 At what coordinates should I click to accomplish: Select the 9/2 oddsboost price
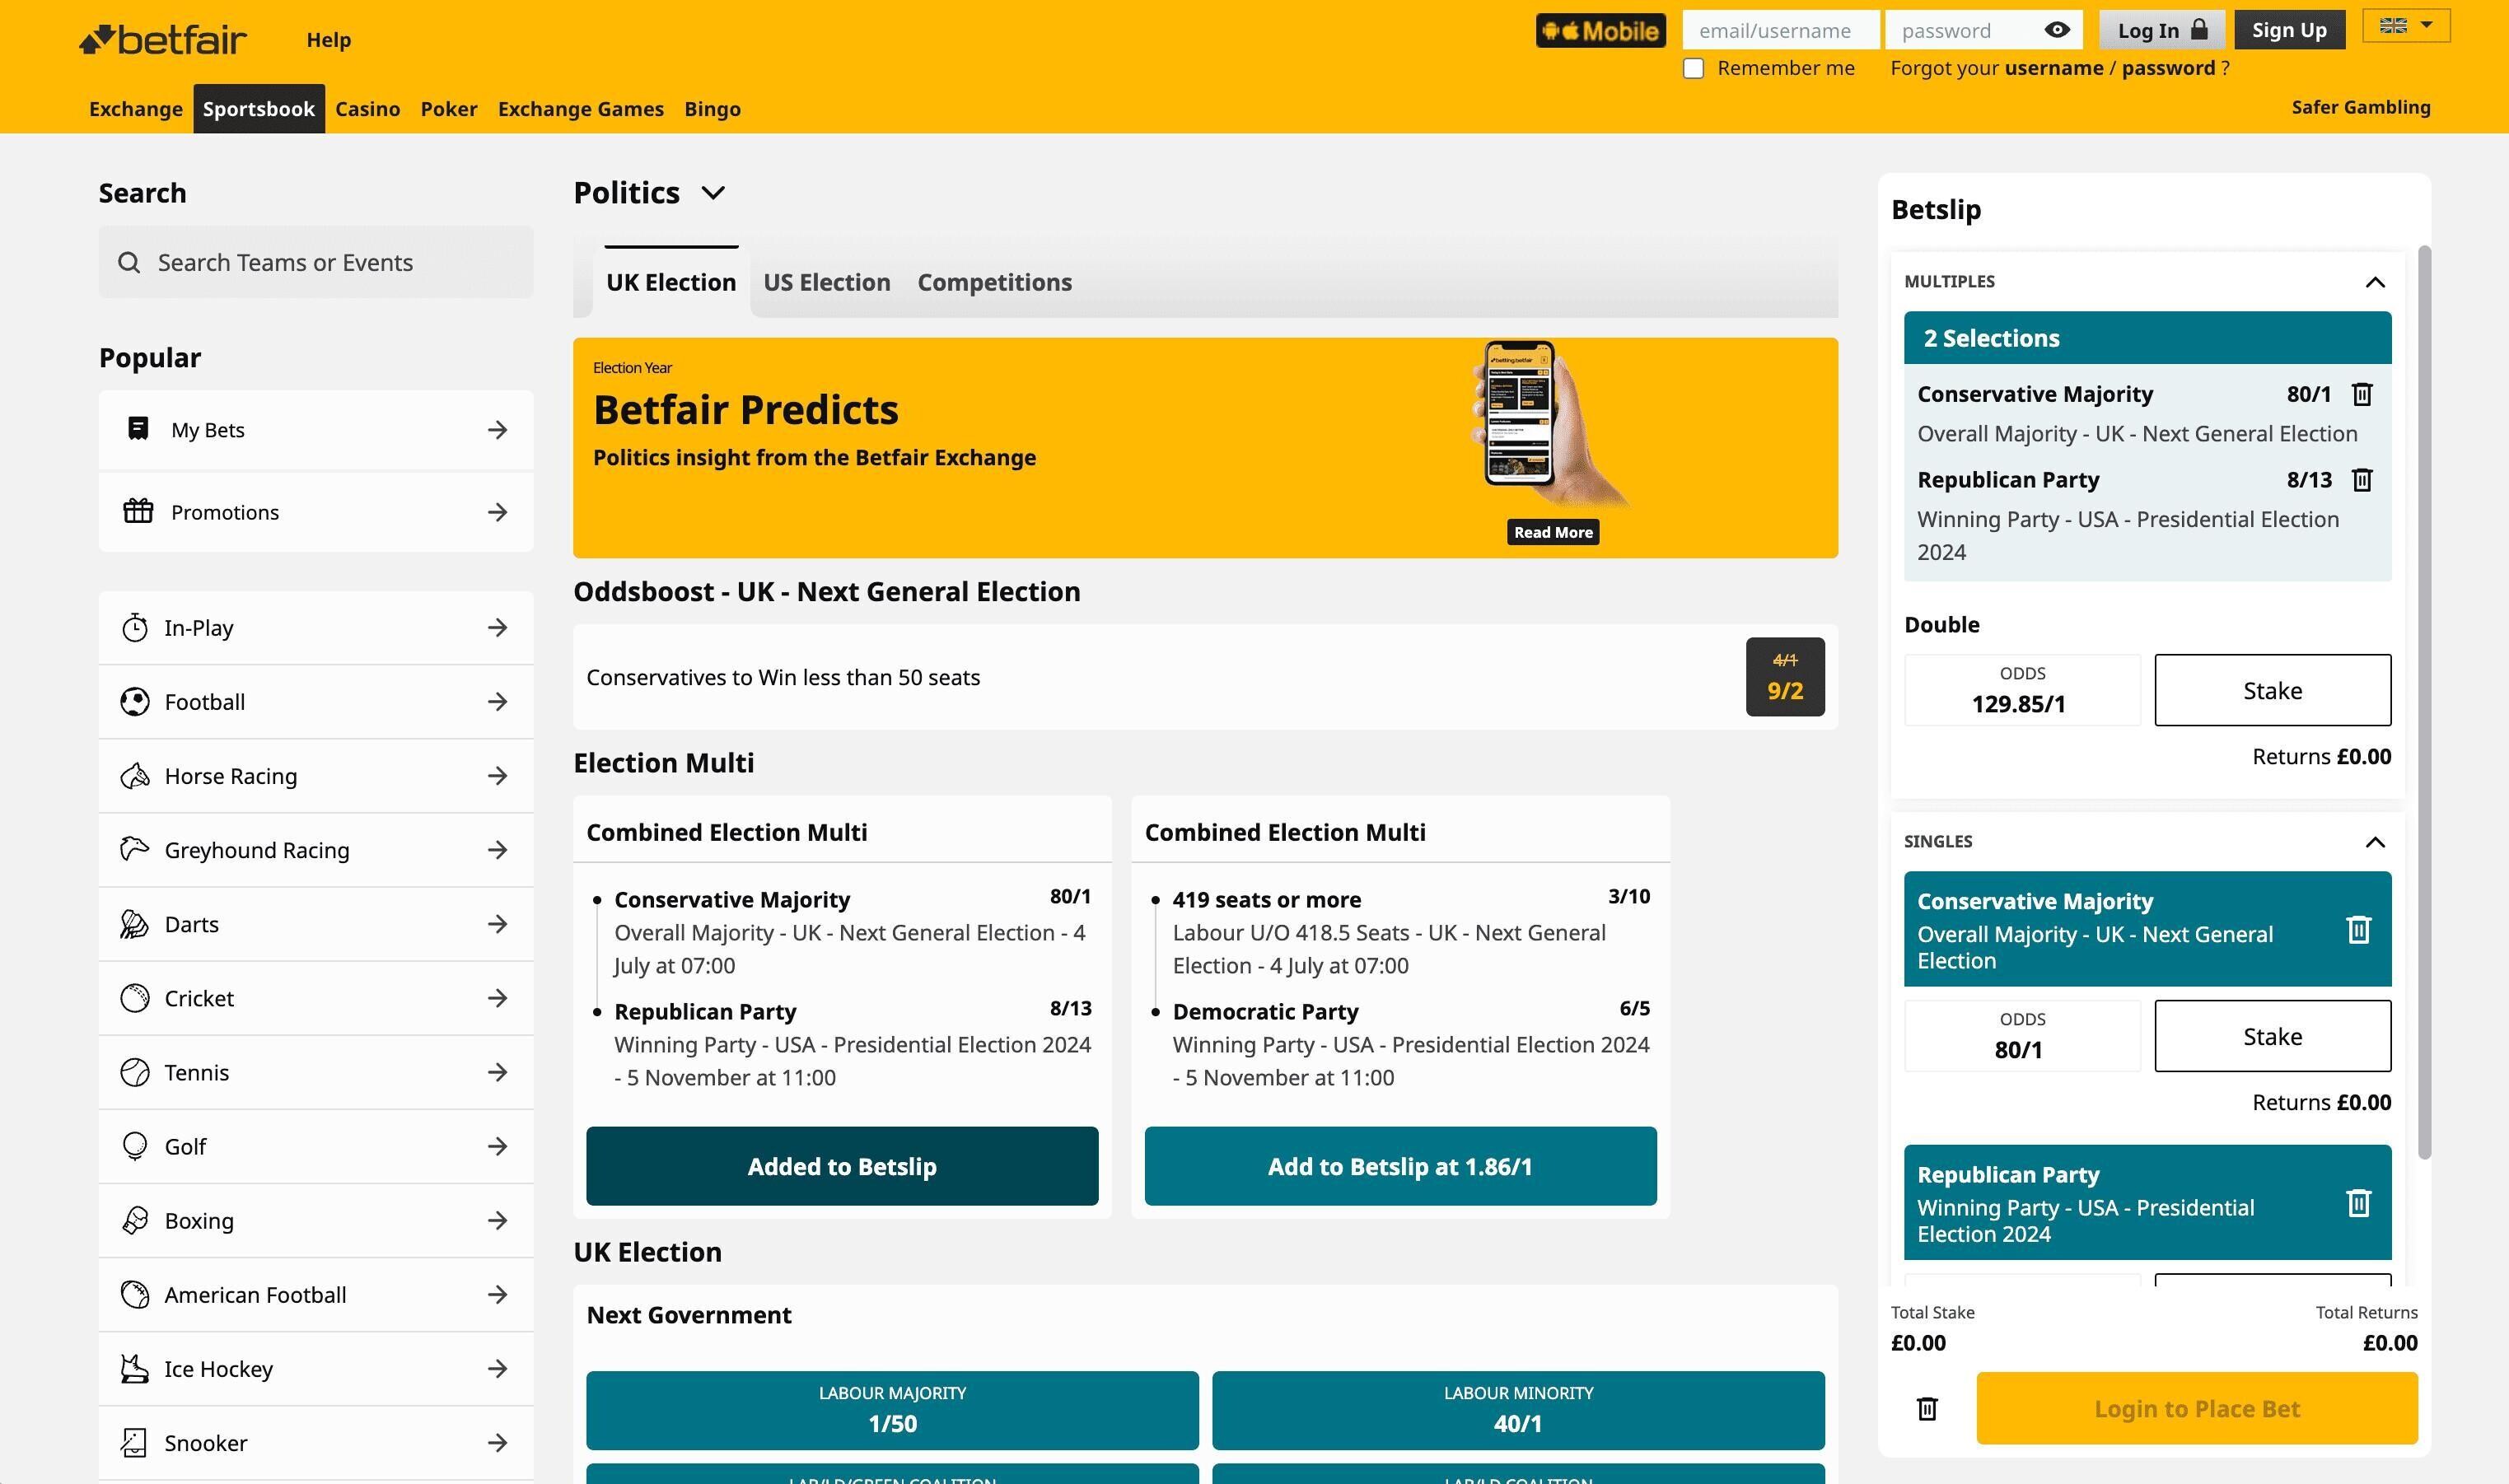click(1785, 677)
